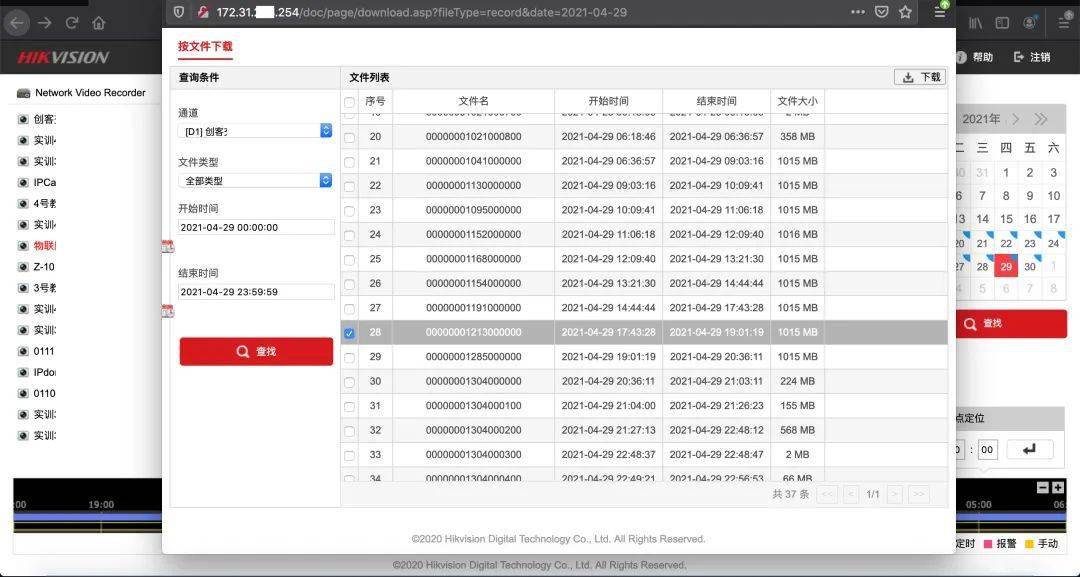This screenshot has width=1080, height=577.
Task: Click the 序号 column header
Action: [x=375, y=101]
